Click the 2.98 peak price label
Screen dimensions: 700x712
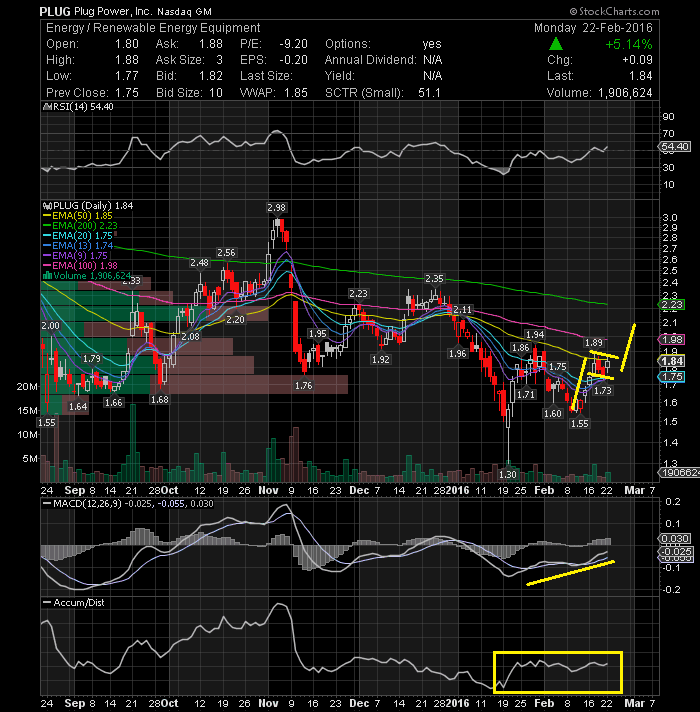point(276,208)
